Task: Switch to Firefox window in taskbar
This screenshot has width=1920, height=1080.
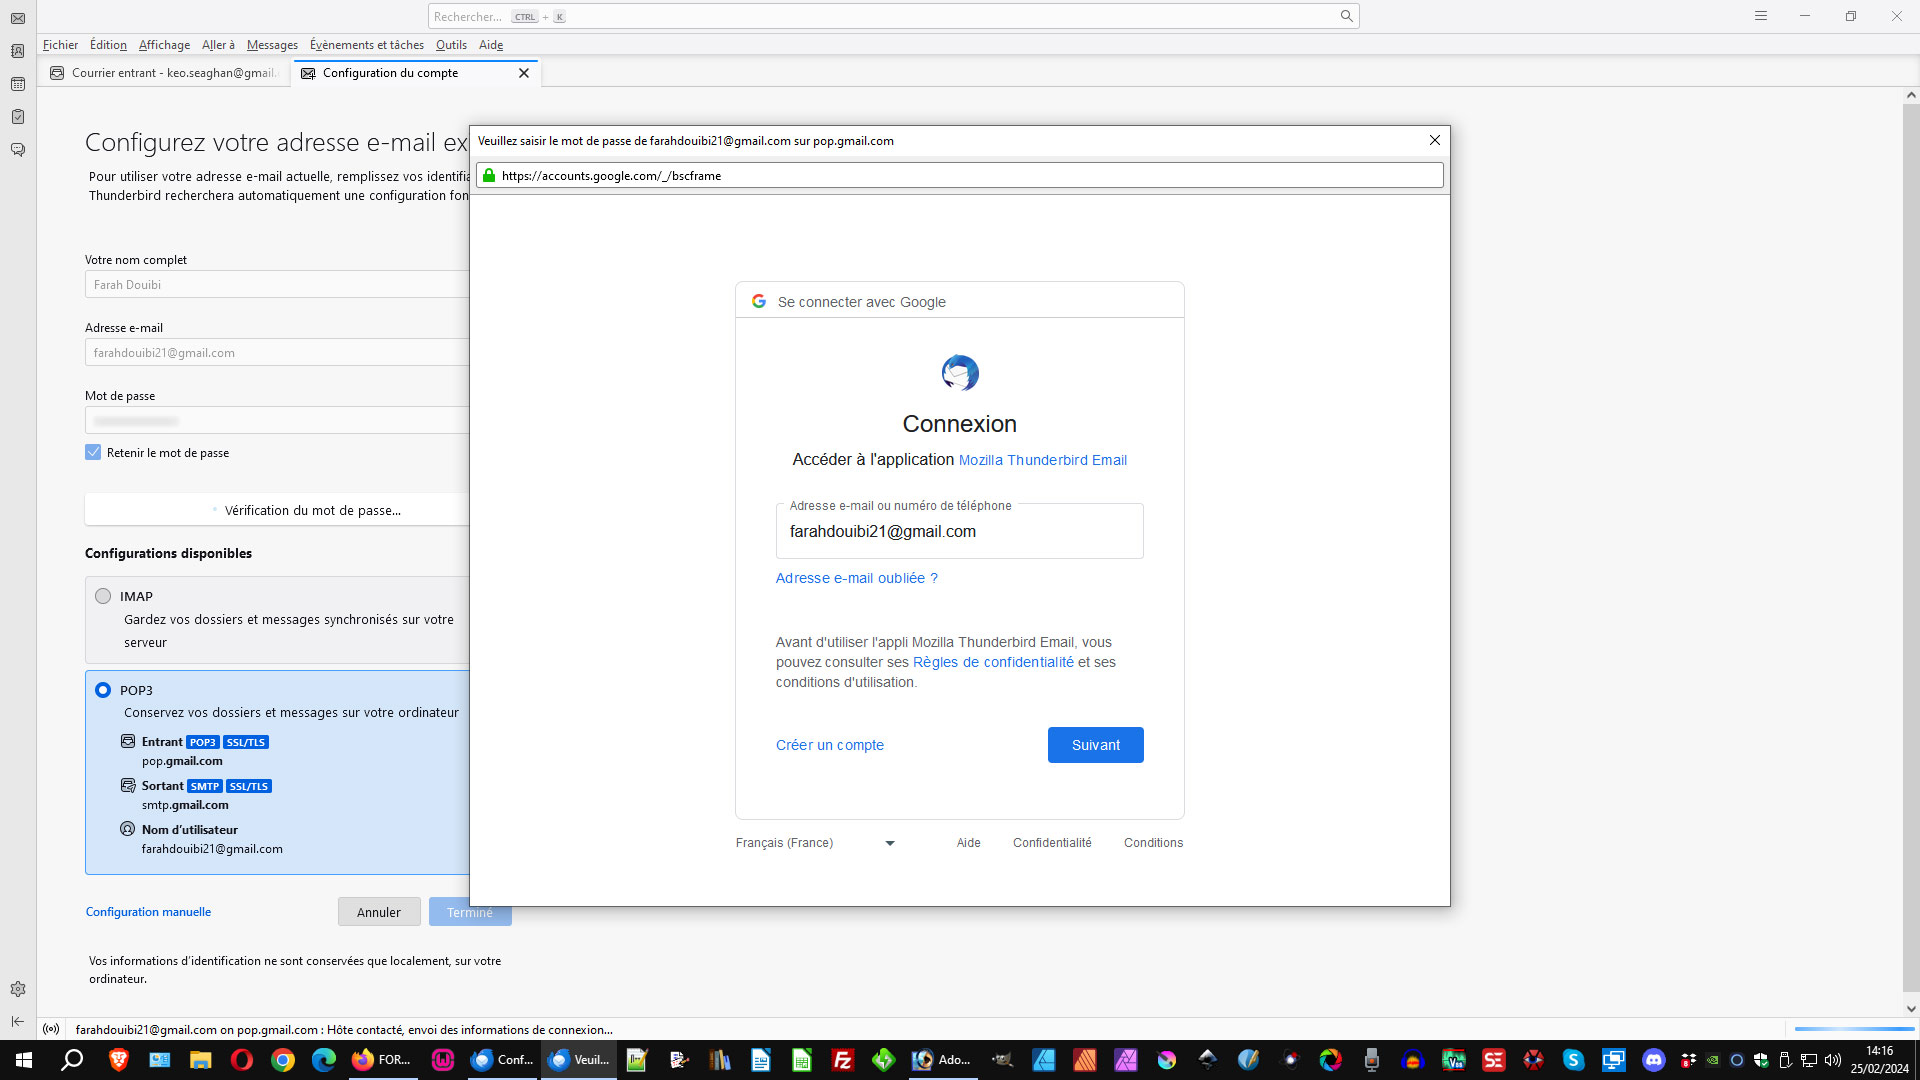Action: click(x=381, y=1060)
